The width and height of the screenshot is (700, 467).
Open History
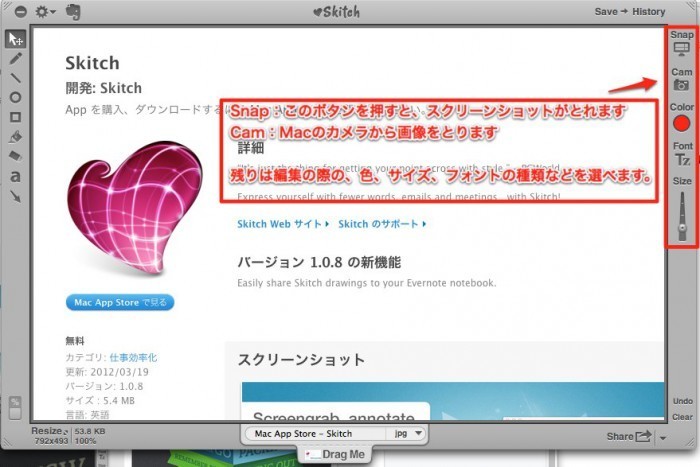click(648, 12)
